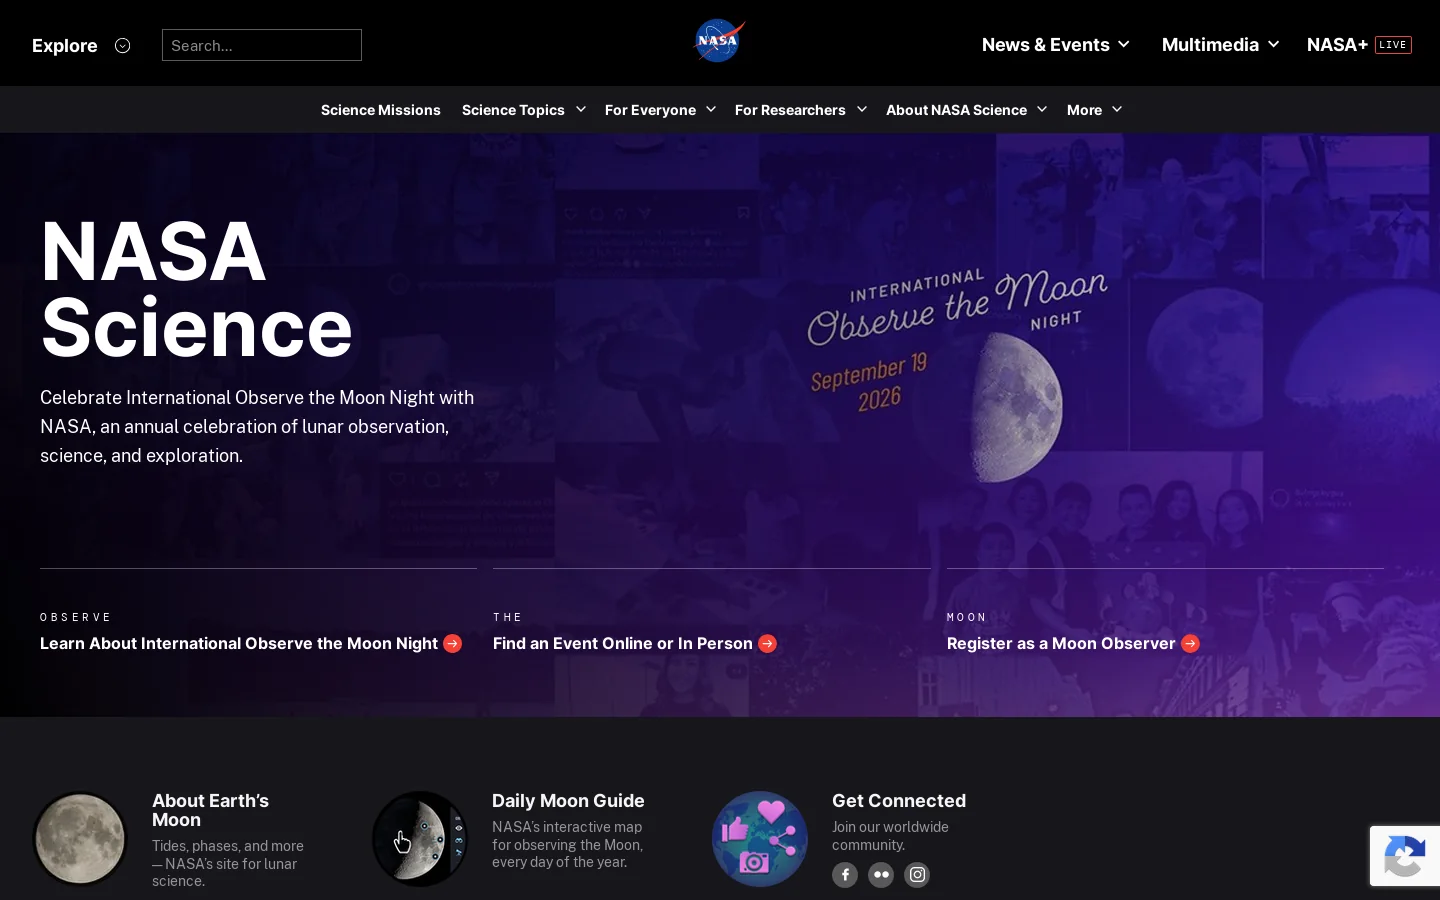The height and width of the screenshot is (900, 1440).
Task: Click the Daily Moon Guide thumbnail
Action: (420, 839)
